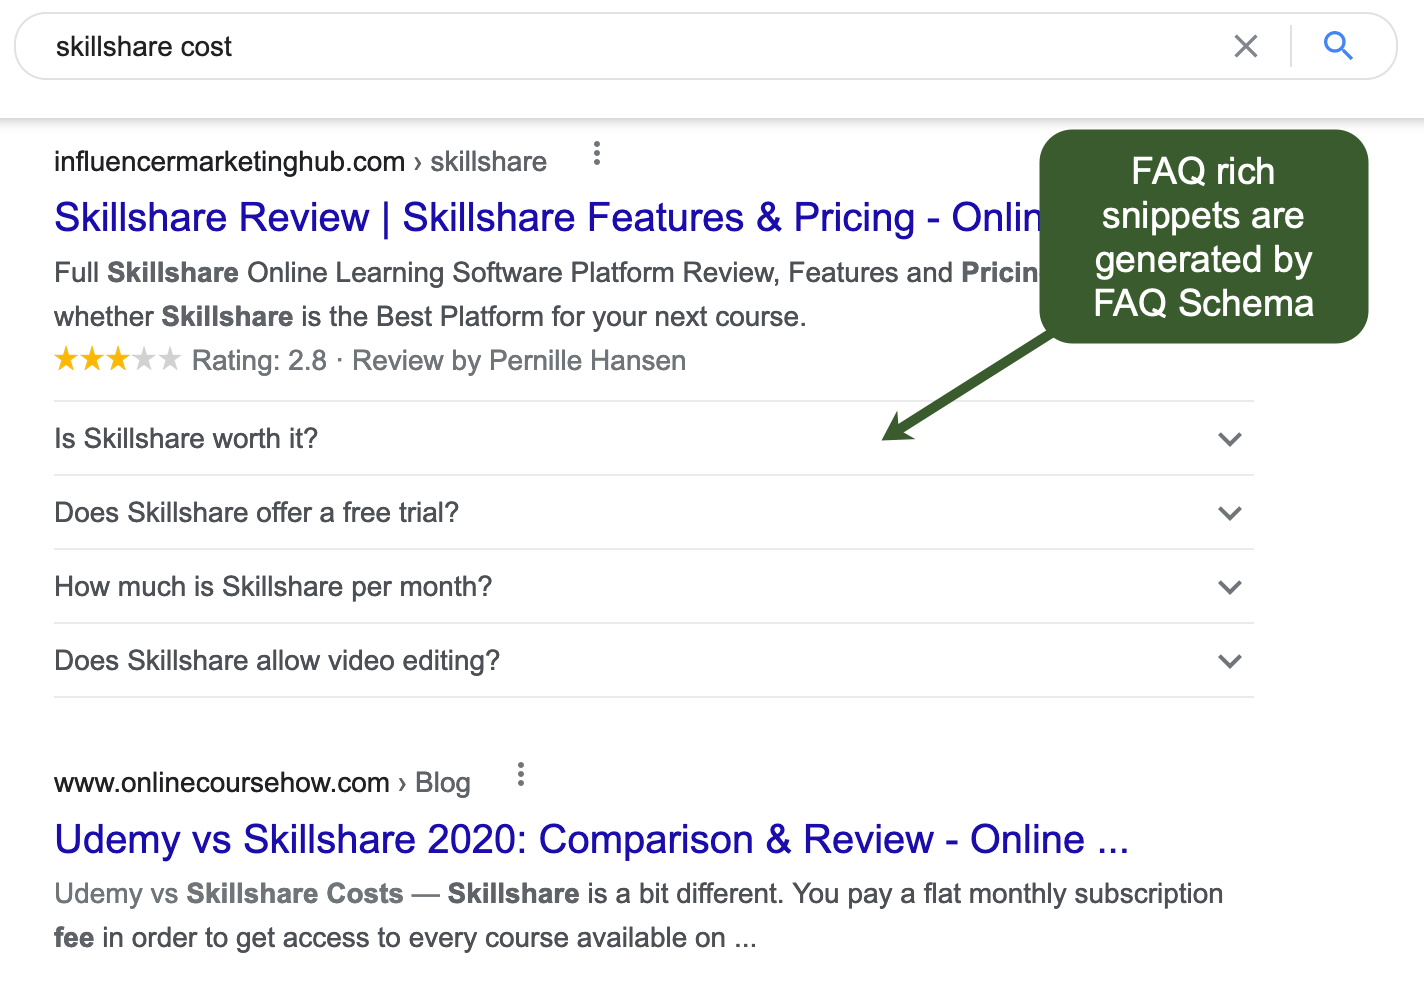
Task: Click the www.onlinecoursehow.com › Blog breadcrumb
Action: point(262,783)
